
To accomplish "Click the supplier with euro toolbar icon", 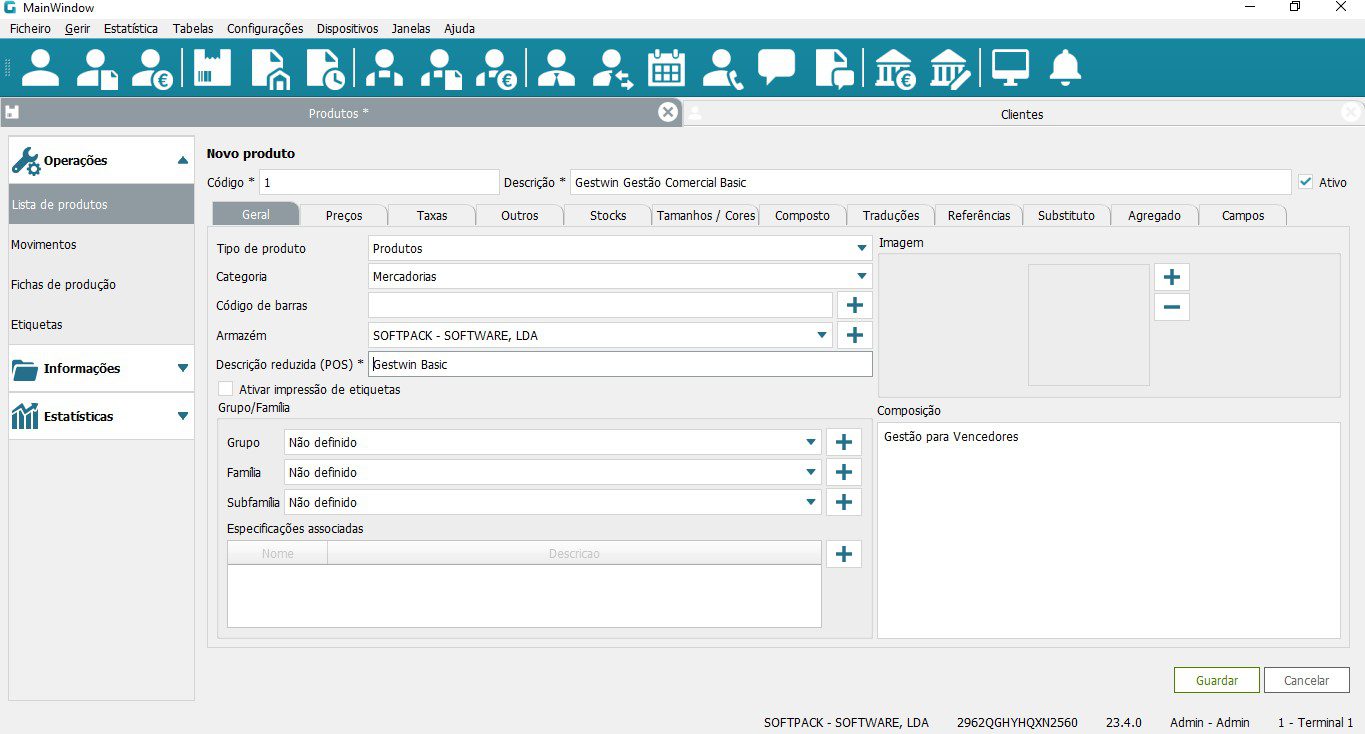I will click(496, 68).
